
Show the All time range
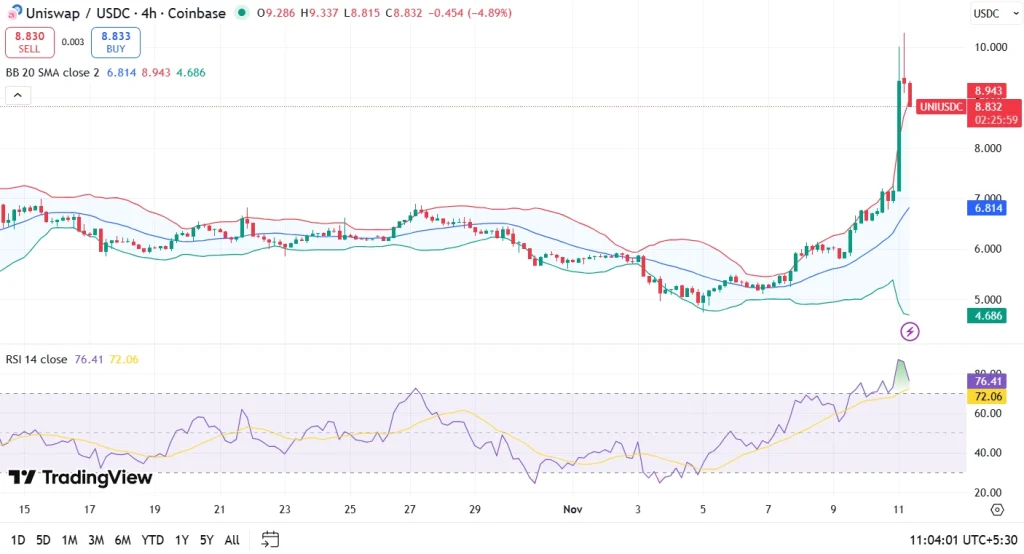(231, 540)
